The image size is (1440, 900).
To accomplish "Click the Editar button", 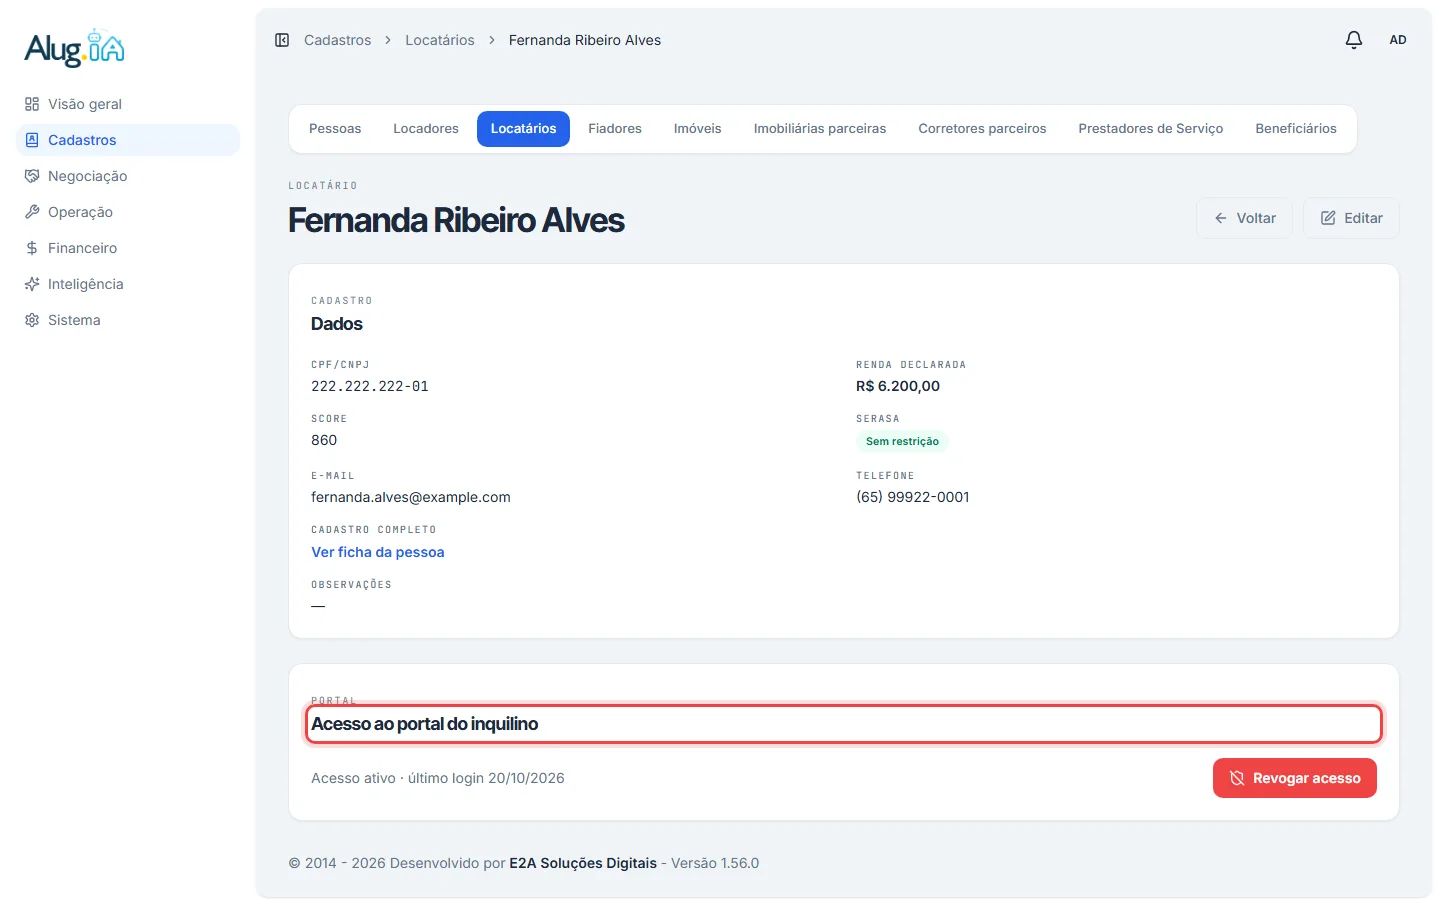I will coord(1351,218).
